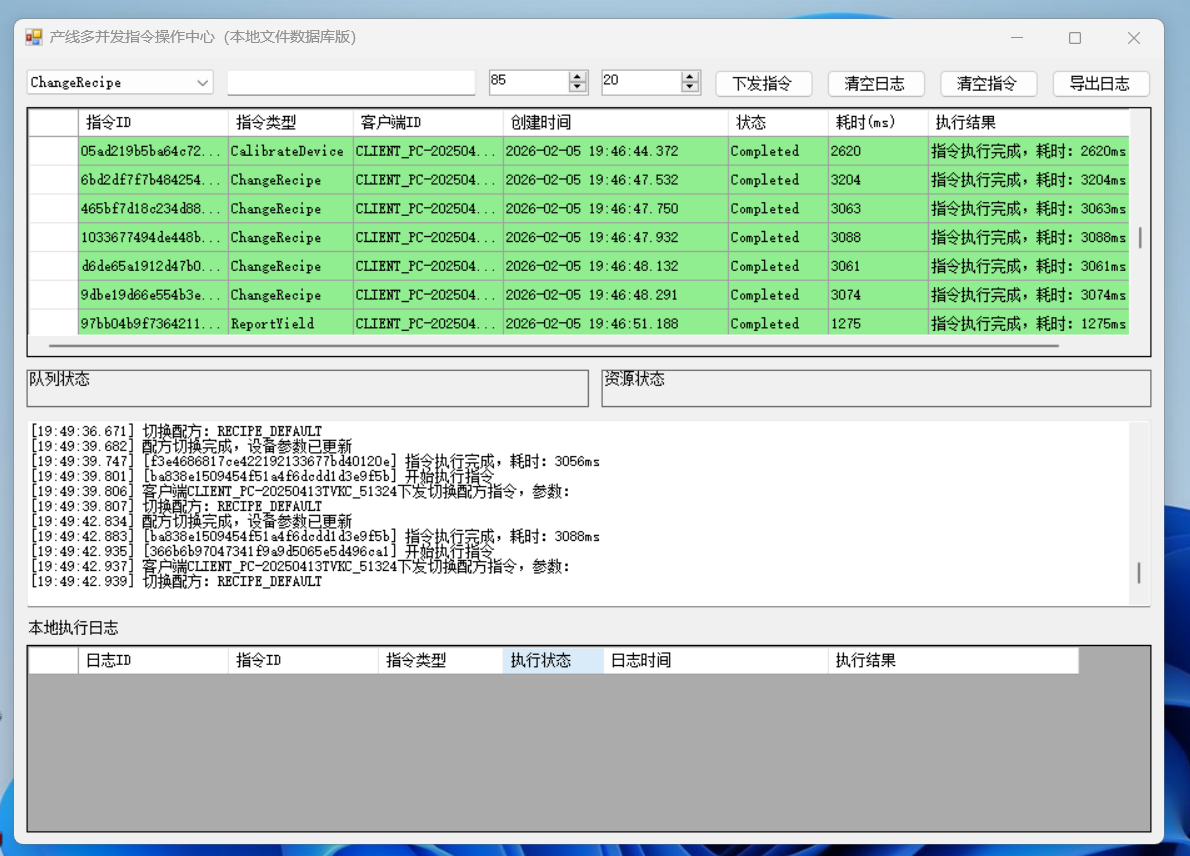Click the 队列状态 panel
The image size is (1190, 856).
(307, 388)
